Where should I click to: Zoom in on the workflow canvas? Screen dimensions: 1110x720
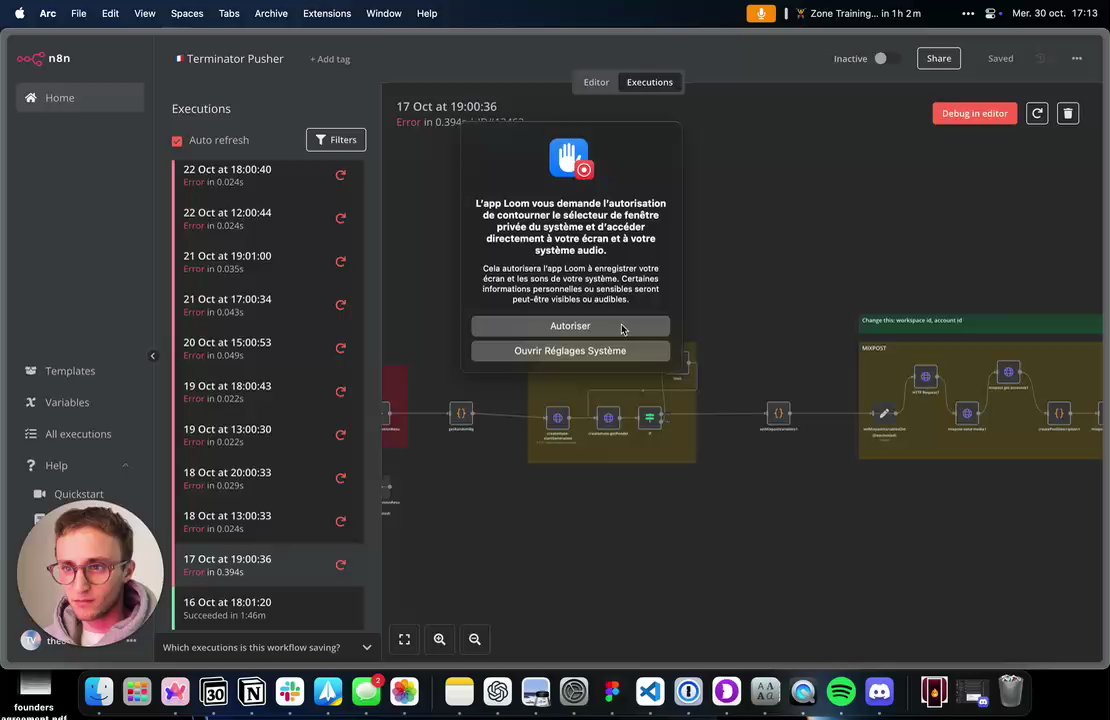pyautogui.click(x=440, y=639)
